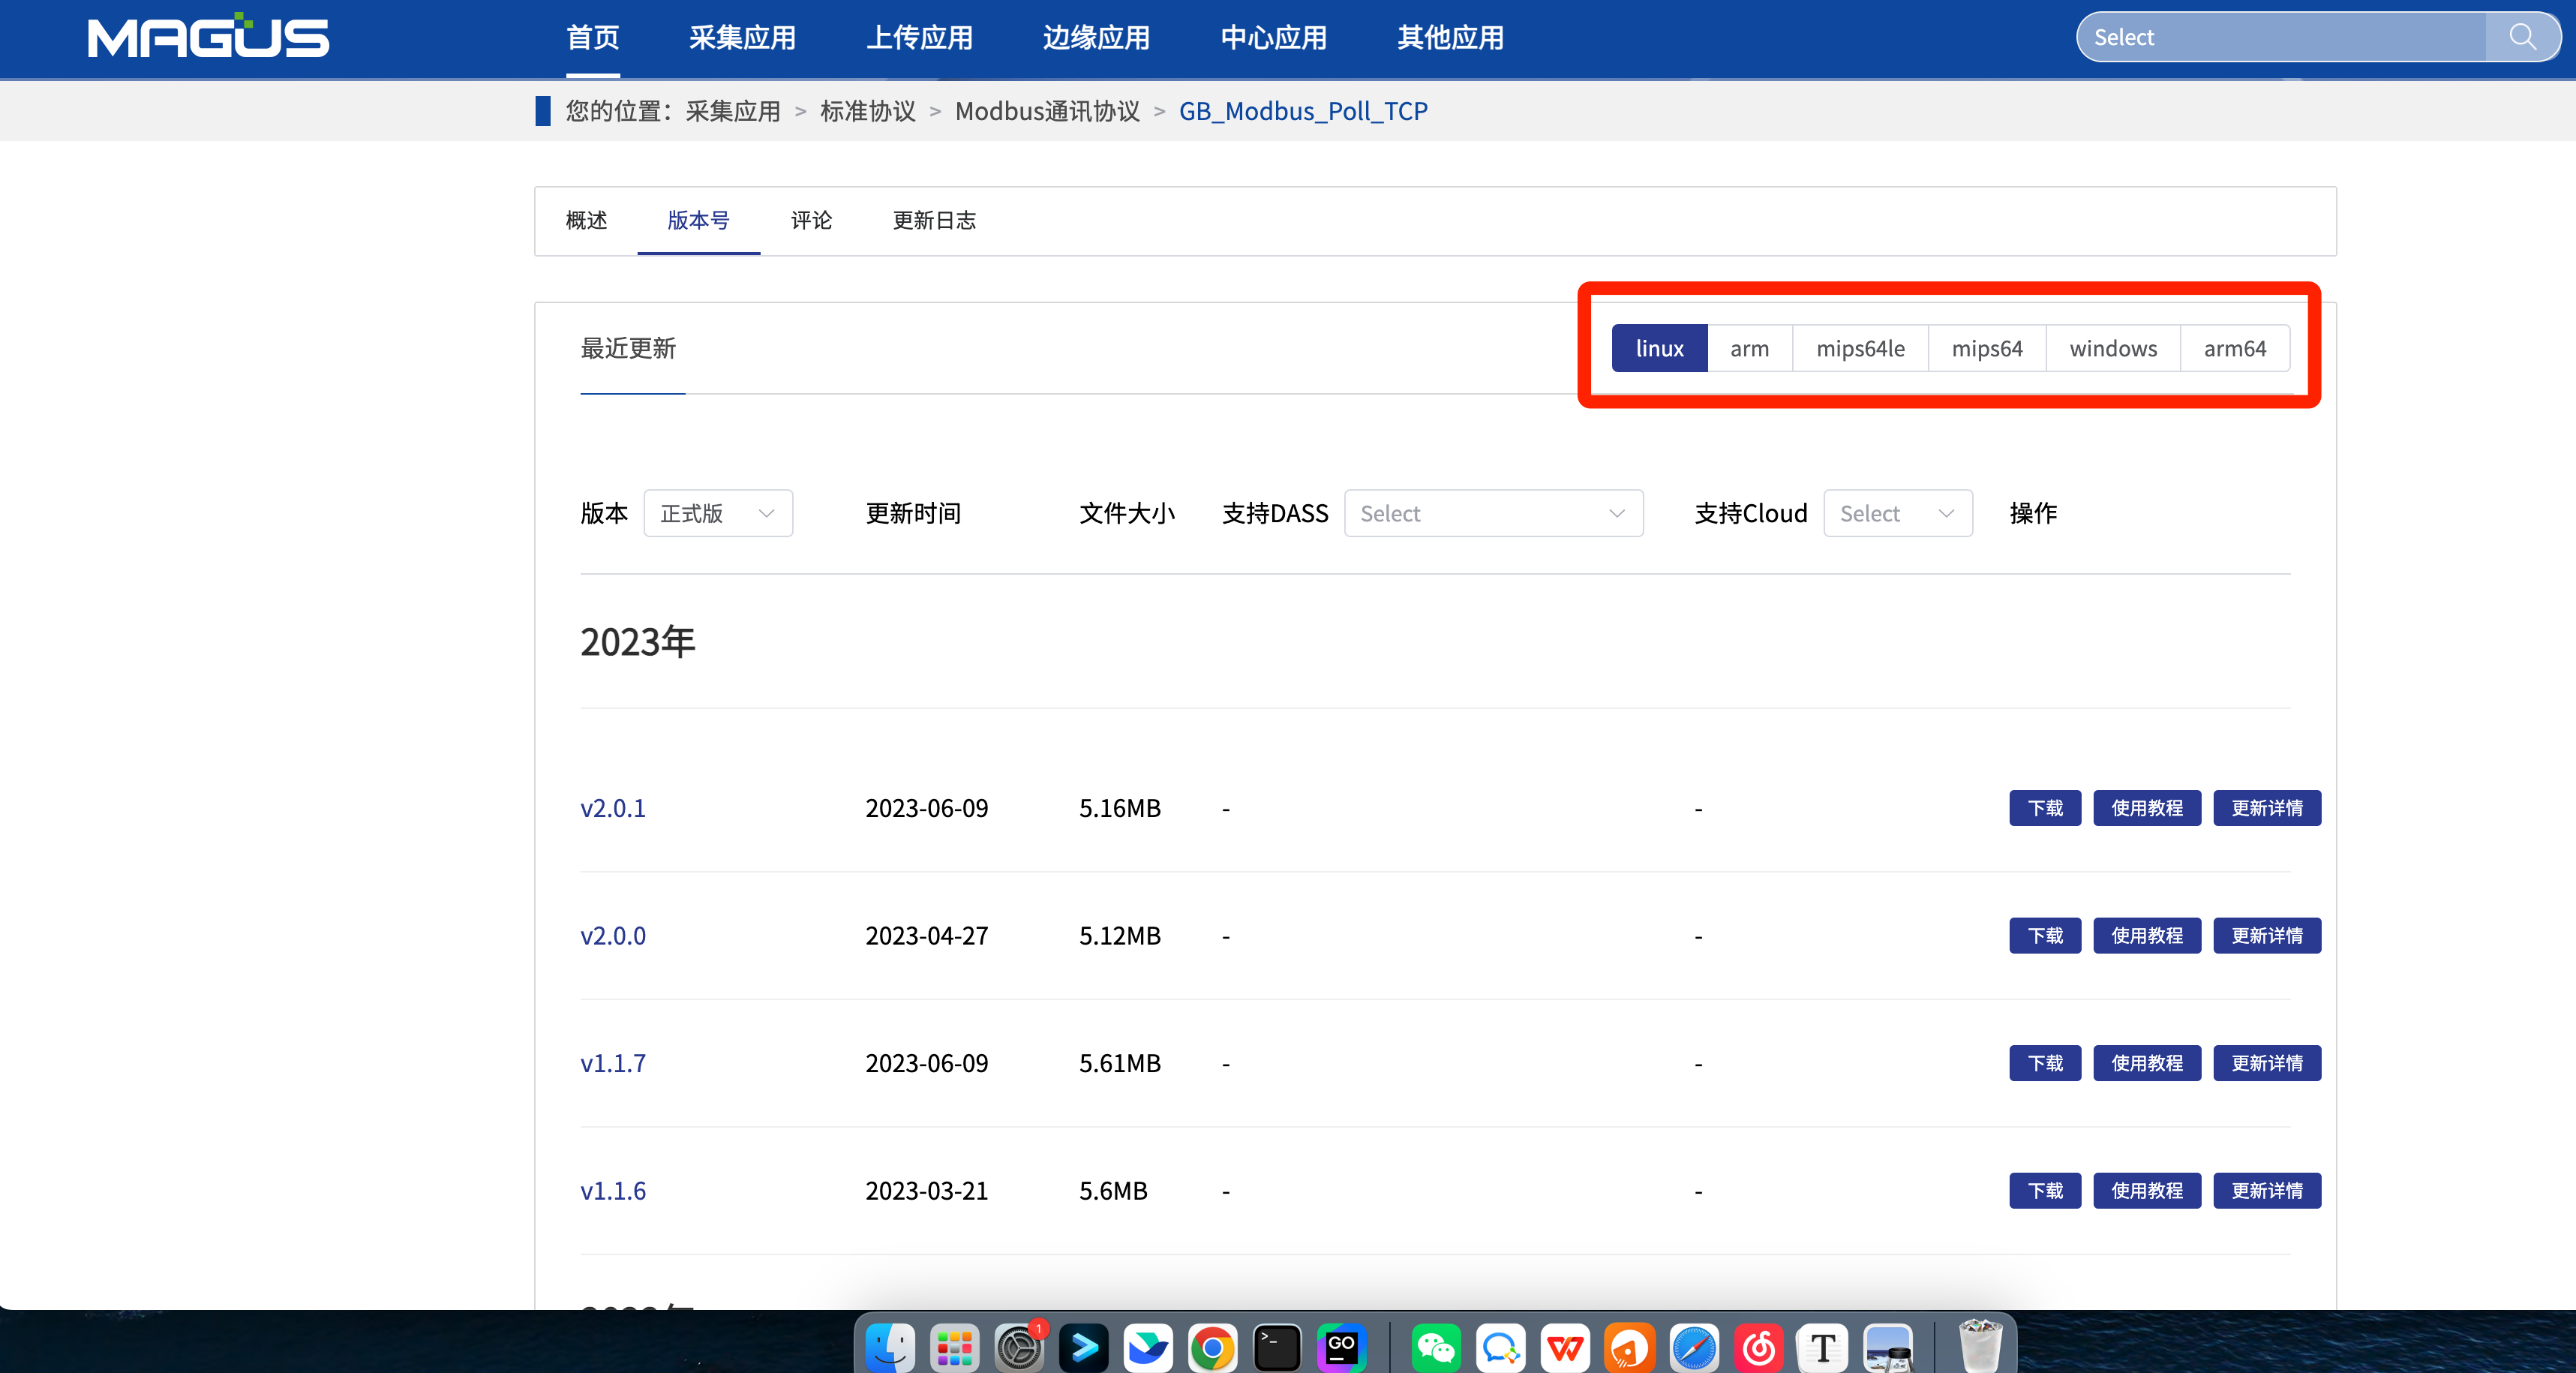Viewport: 2576px width, 1373px height.
Task: Open the v1.1.6 version link
Action: pyautogui.click(x=613, y=1191)
